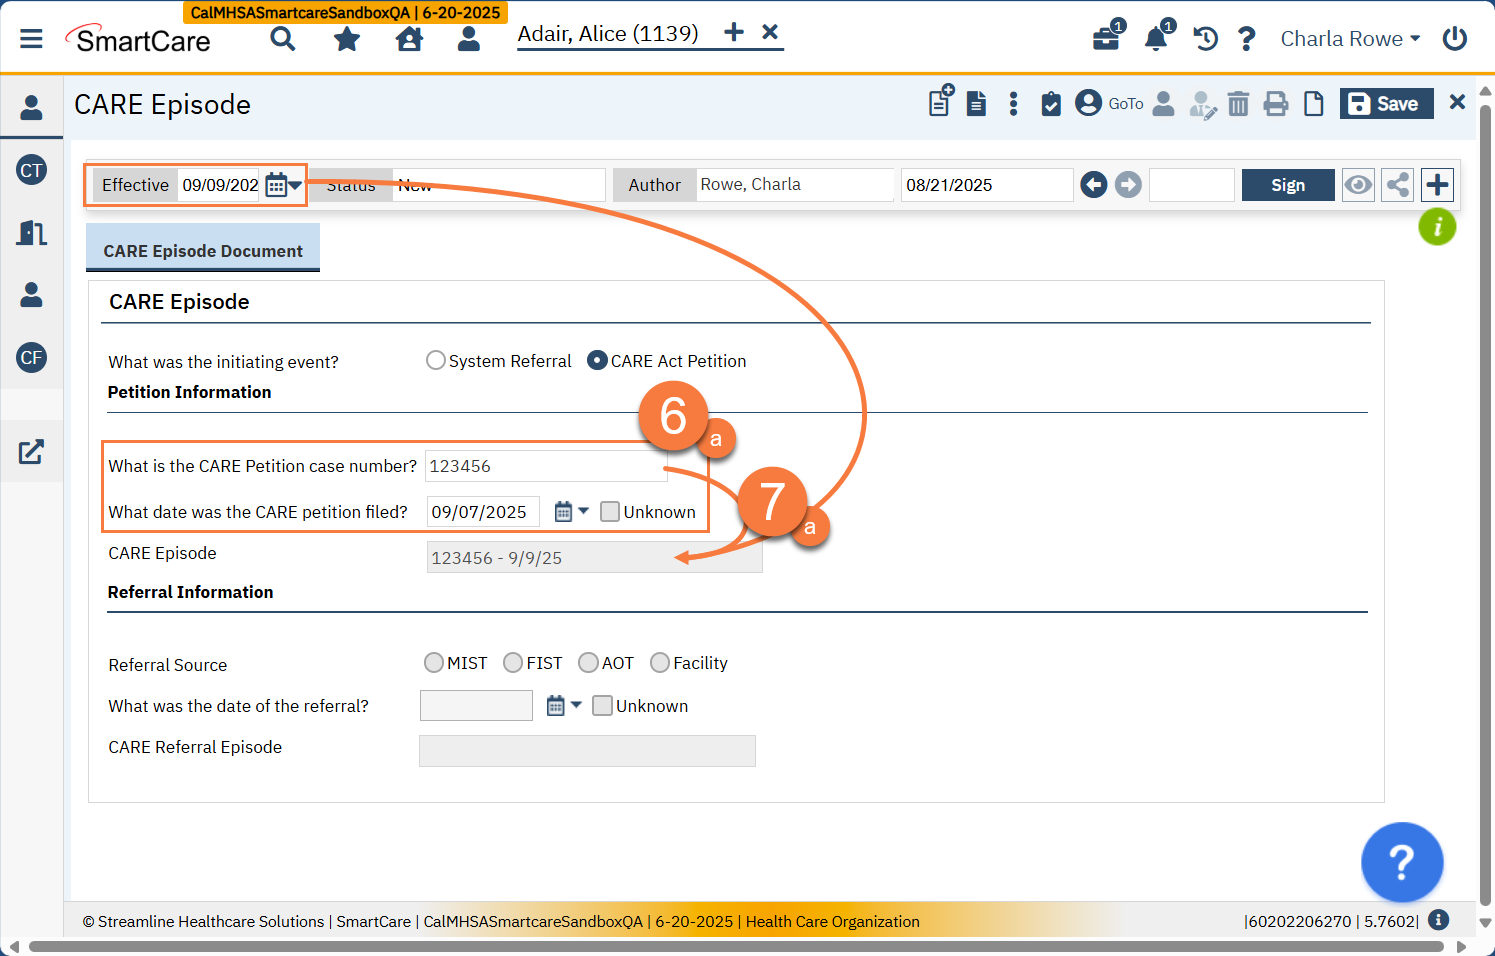1495x956 pixels.
Task: Switch to CARE Episode Document tab
Action: tap(203, 251)
